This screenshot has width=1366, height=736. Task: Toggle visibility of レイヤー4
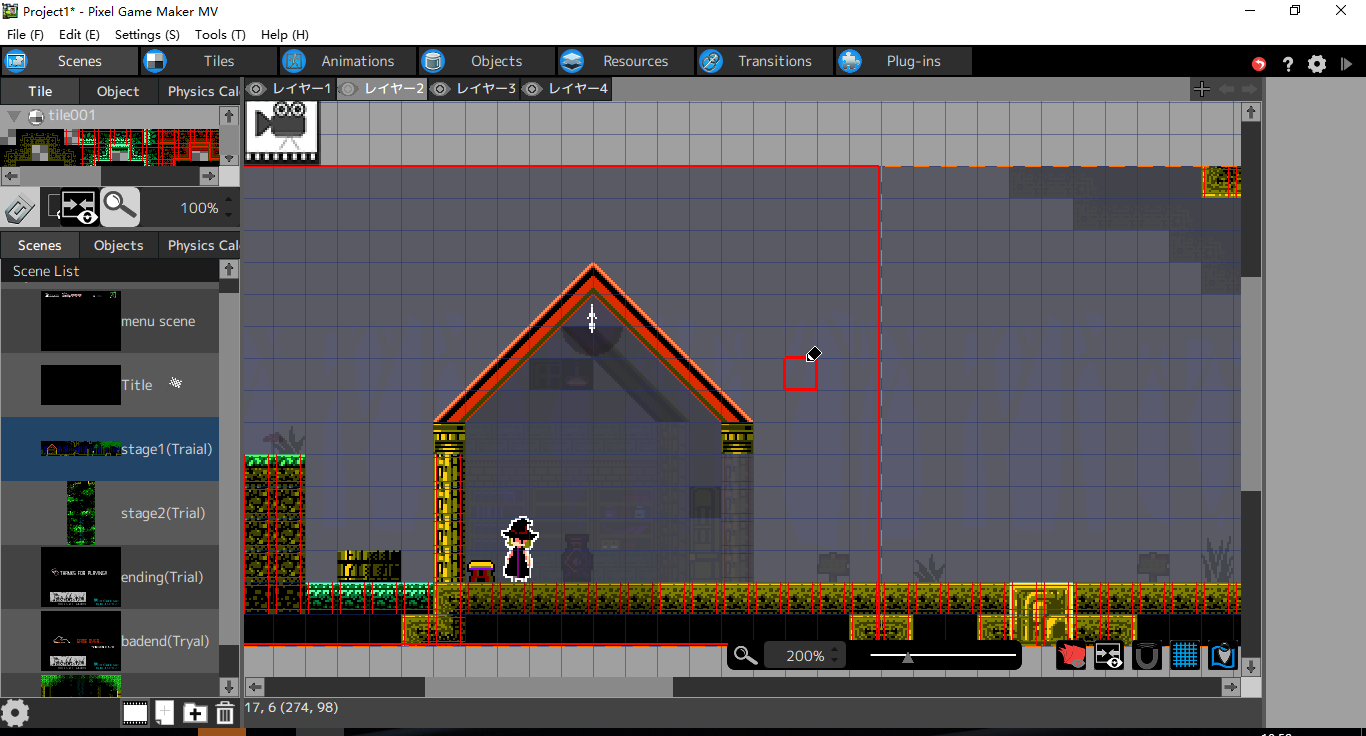coord(532,89)
